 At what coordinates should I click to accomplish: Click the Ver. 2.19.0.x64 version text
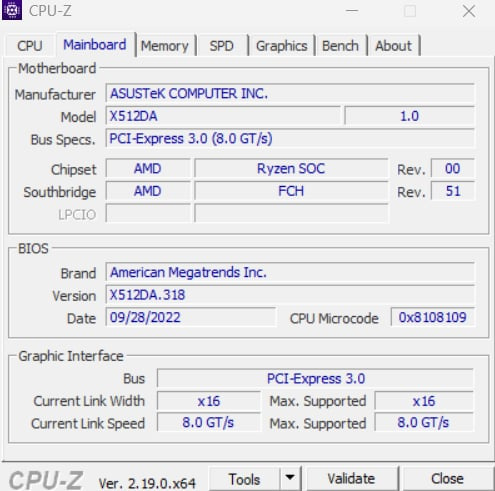pyautogui.click(x=147, y=483)
